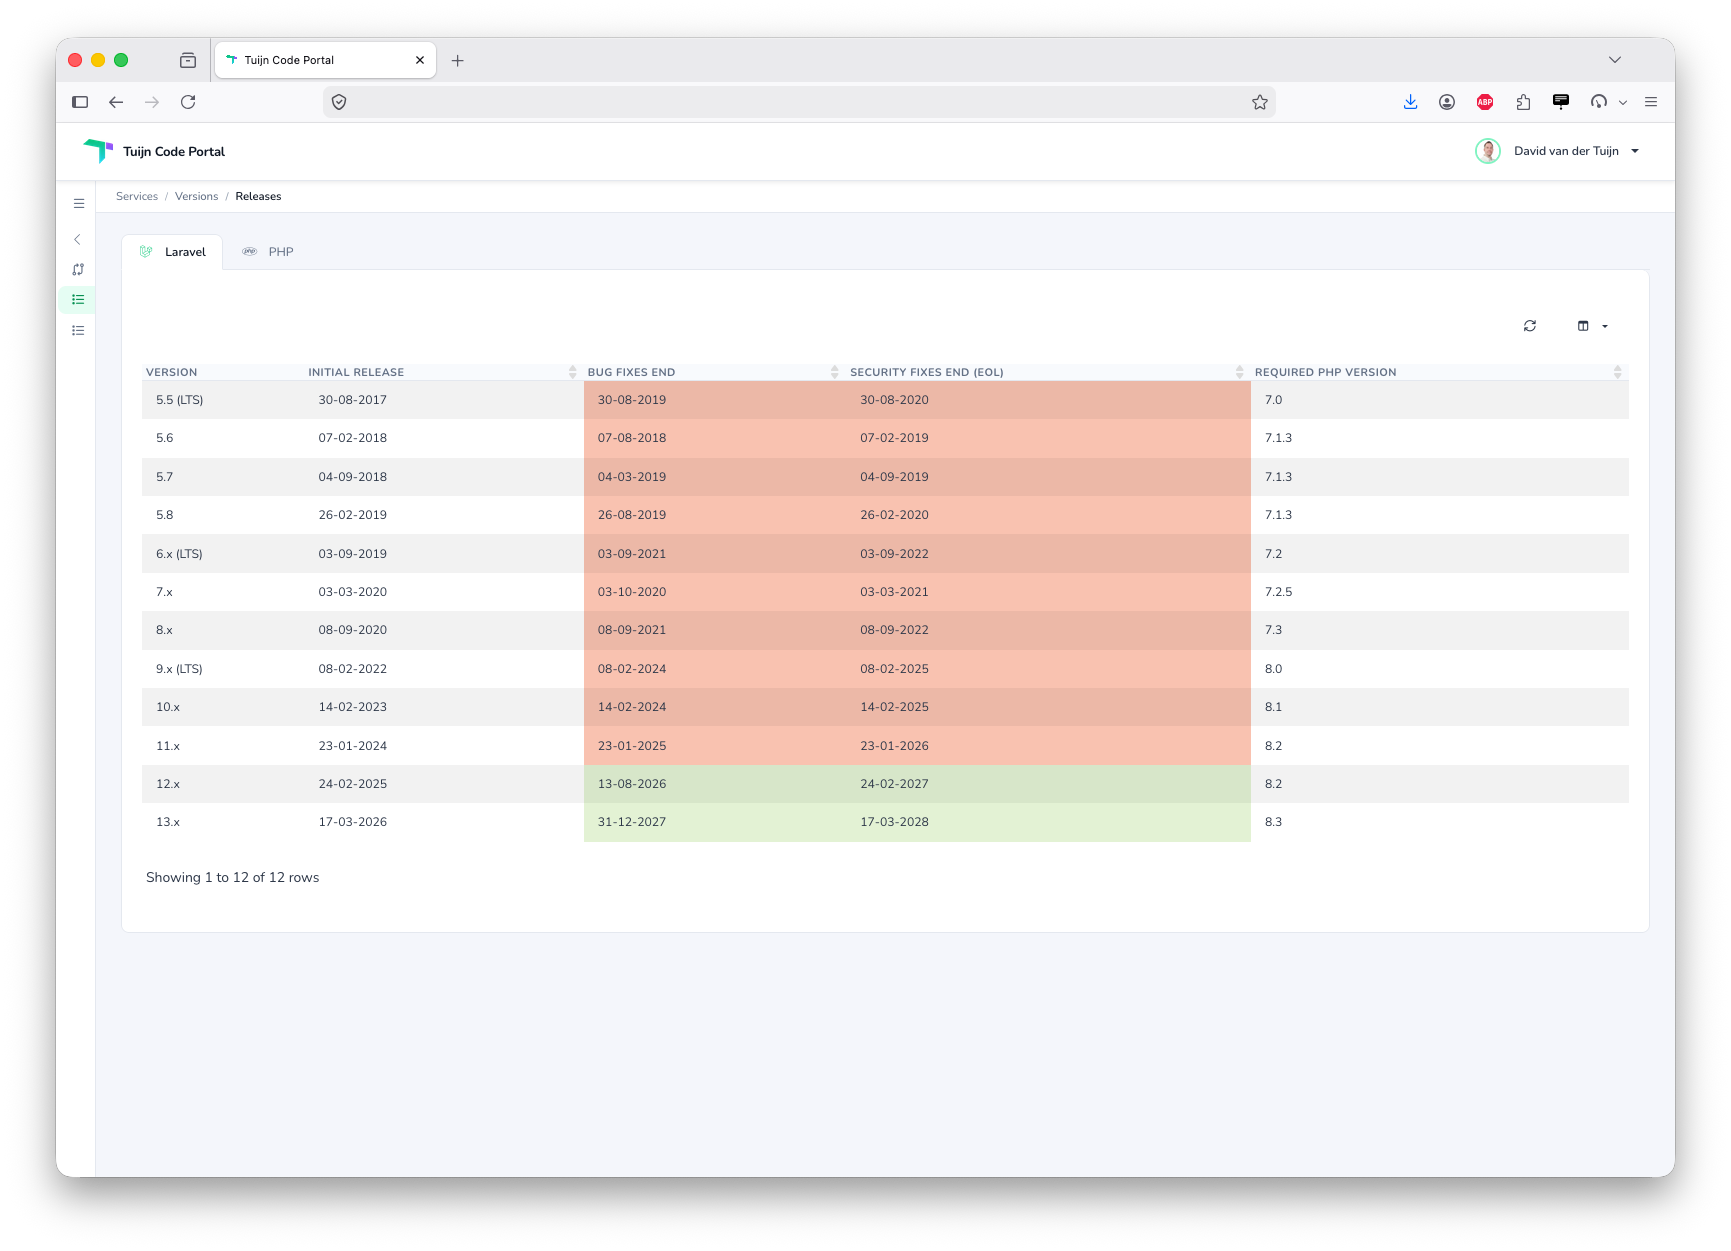Click the shield tracking protection icon
Image resolution: width=1731 pixels, height=1251 pixels.
click(339, 102)
